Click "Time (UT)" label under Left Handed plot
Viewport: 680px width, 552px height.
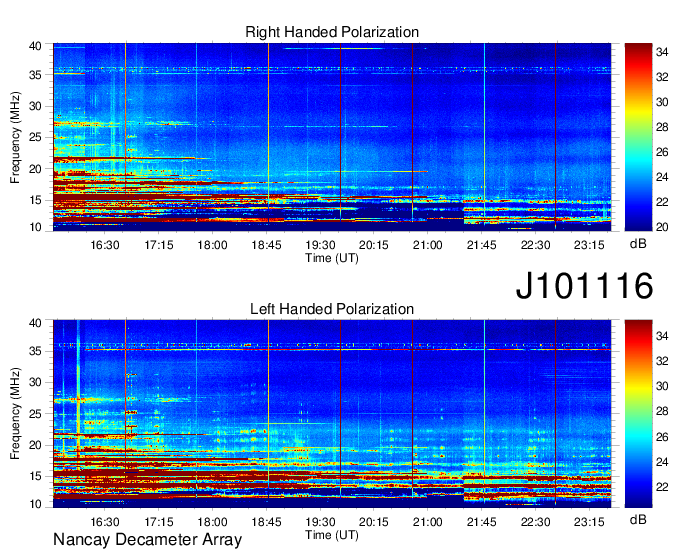tap(332, 535)
